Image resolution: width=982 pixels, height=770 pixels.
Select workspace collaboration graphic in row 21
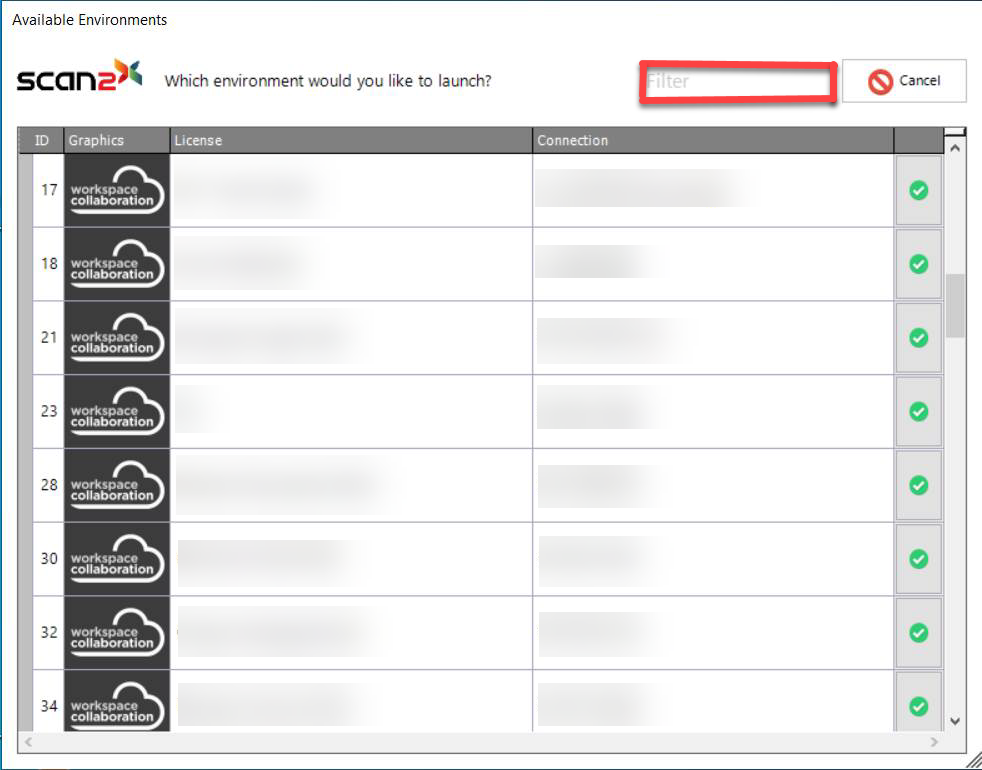(x=117, y=338)
